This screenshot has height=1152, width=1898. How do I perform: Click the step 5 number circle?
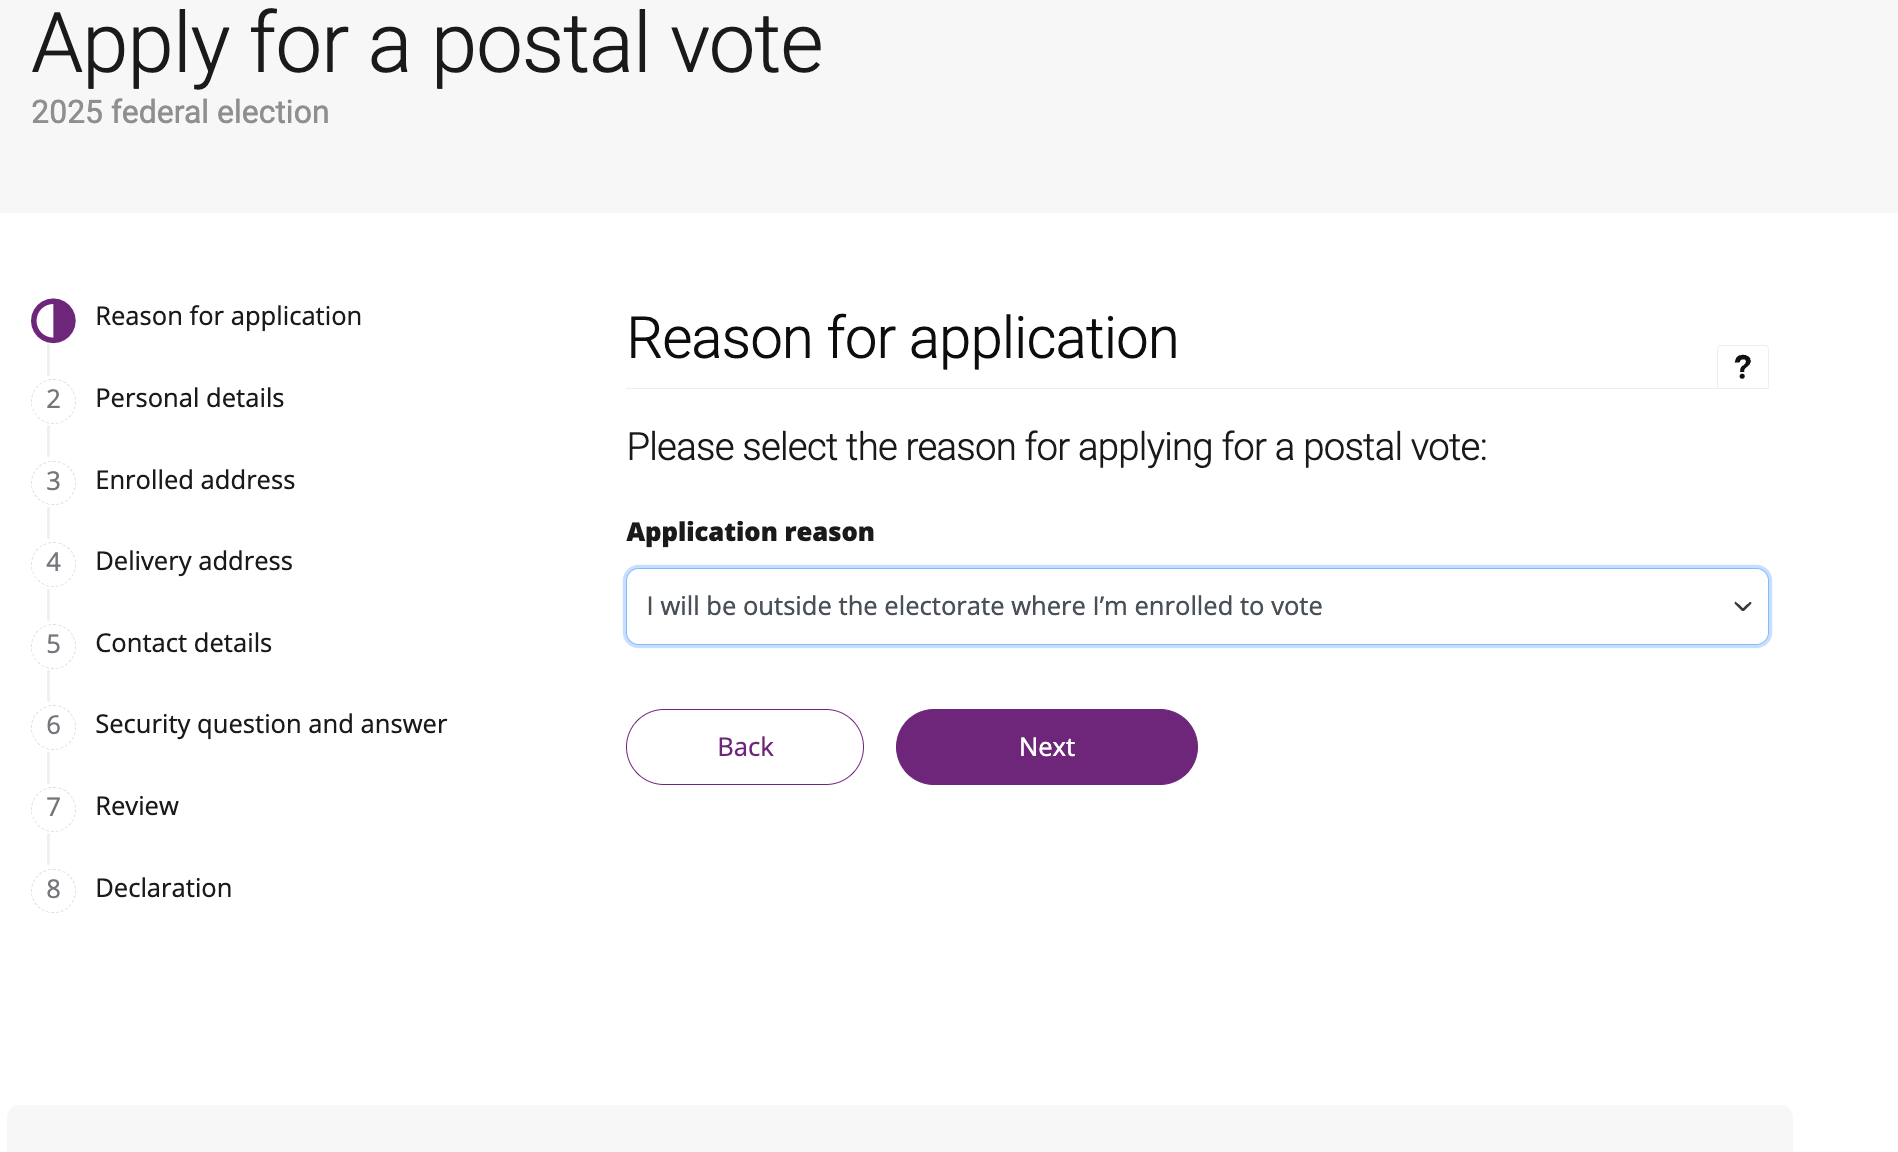[x=54, y=645]
